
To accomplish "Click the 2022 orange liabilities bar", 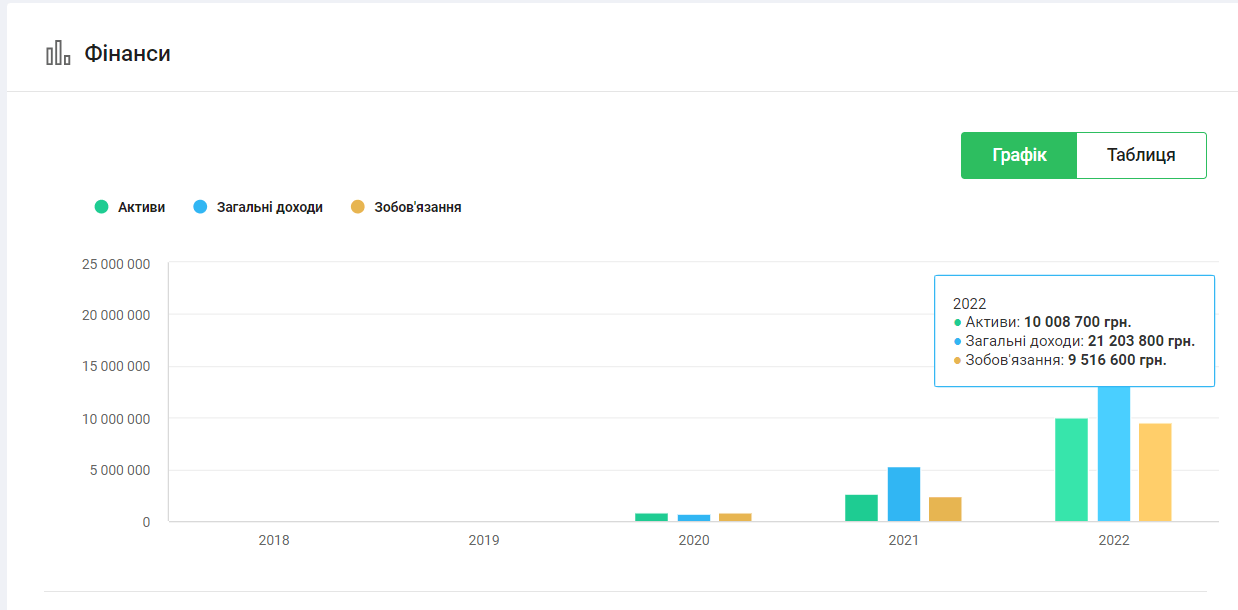I will tap(1155, 472).
